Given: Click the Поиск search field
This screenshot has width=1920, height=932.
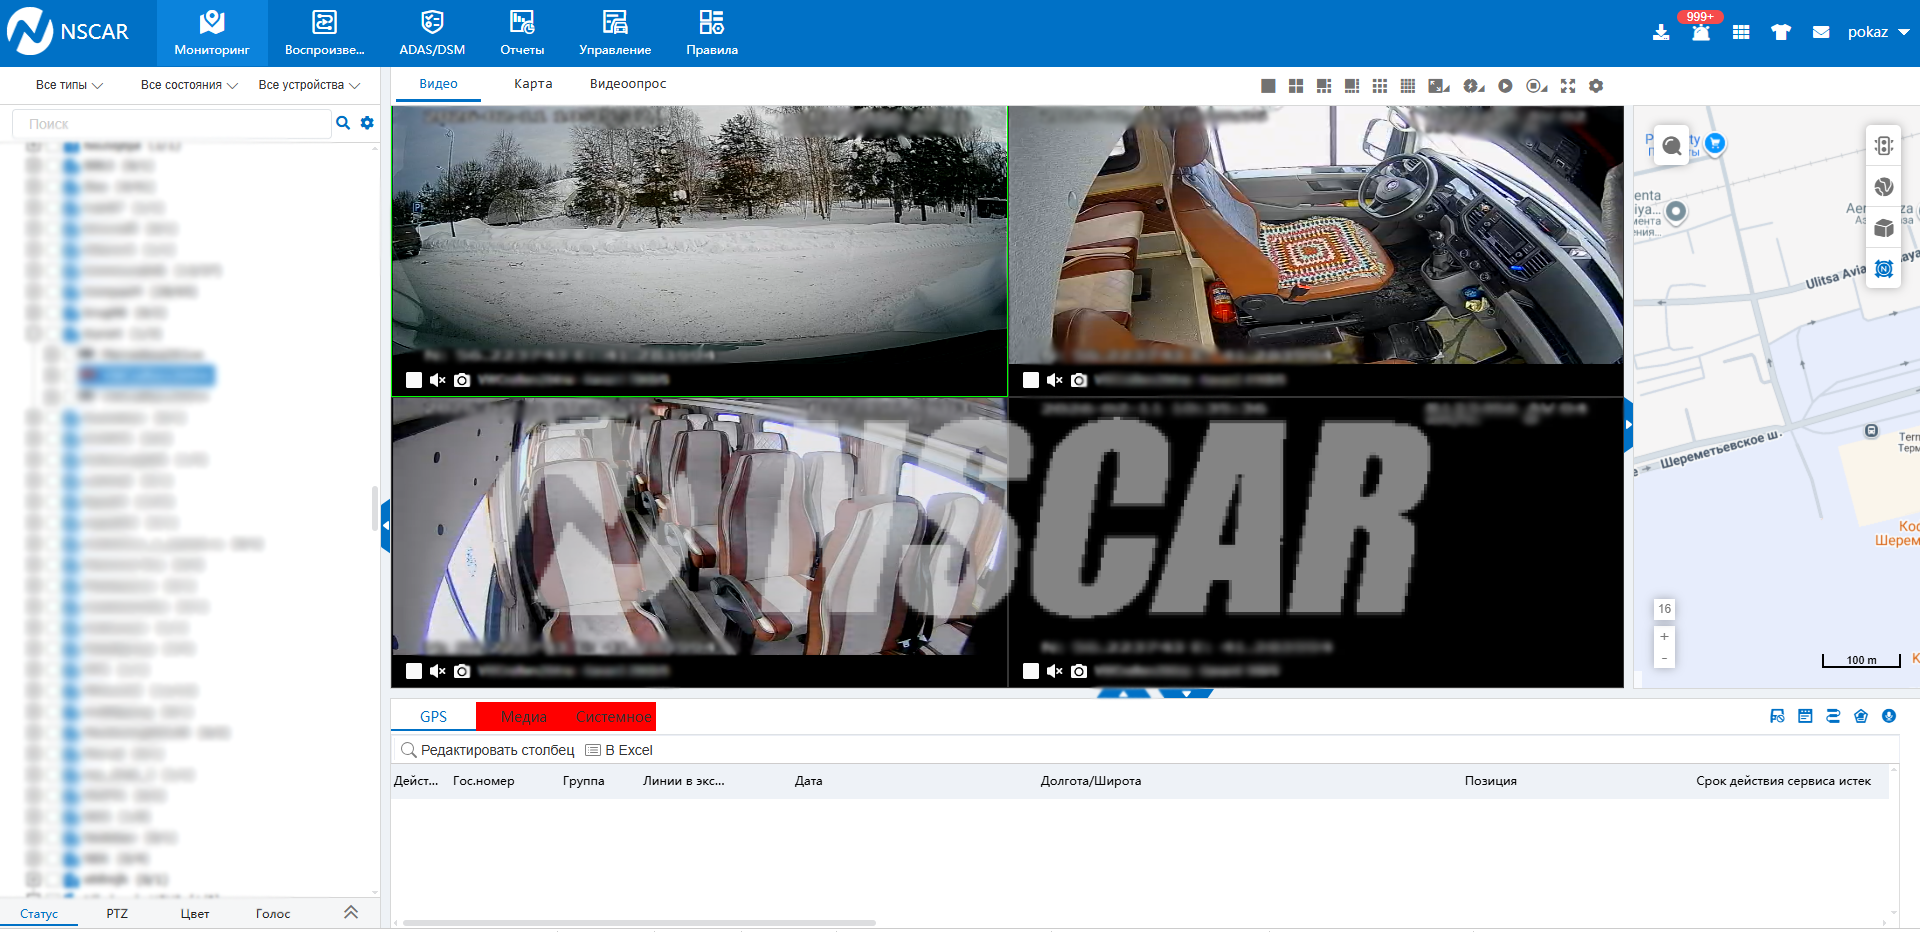Looking at the screenshot, I should coord(171,124).
